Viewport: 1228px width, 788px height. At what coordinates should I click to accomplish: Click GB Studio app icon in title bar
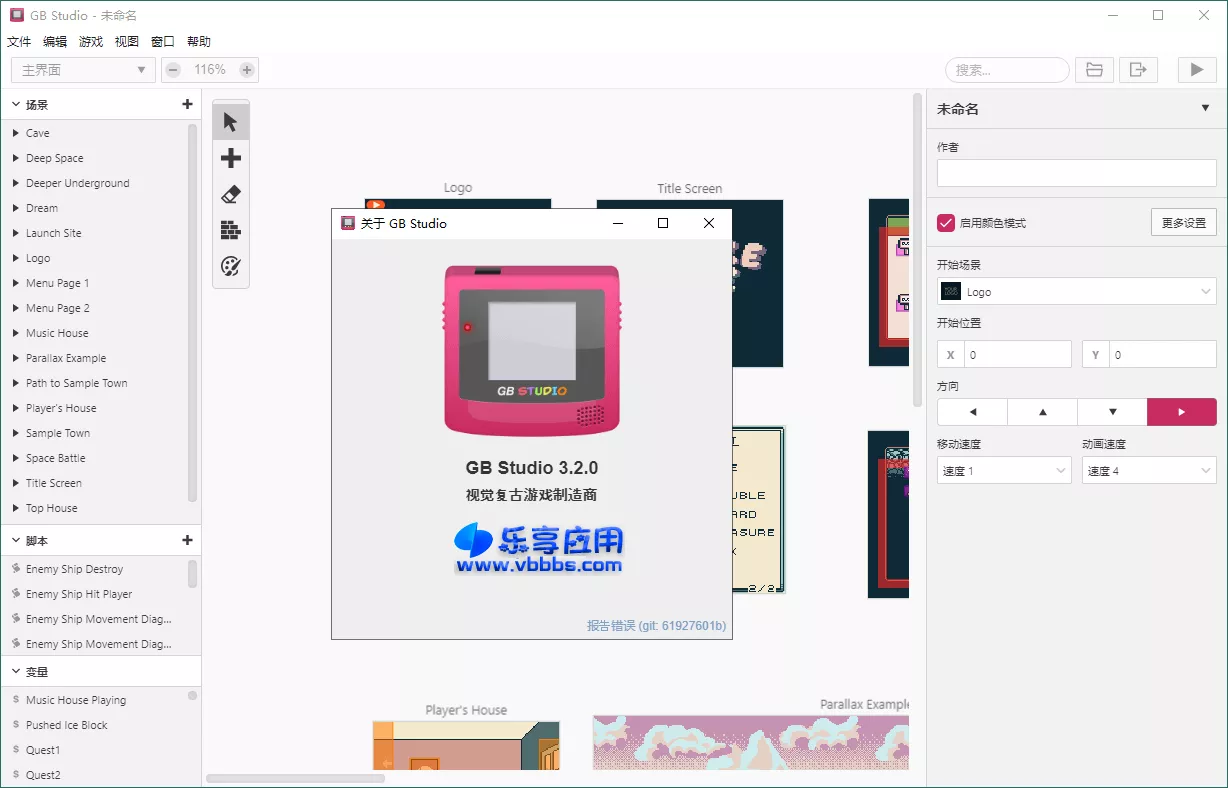(x=17, y=15)
